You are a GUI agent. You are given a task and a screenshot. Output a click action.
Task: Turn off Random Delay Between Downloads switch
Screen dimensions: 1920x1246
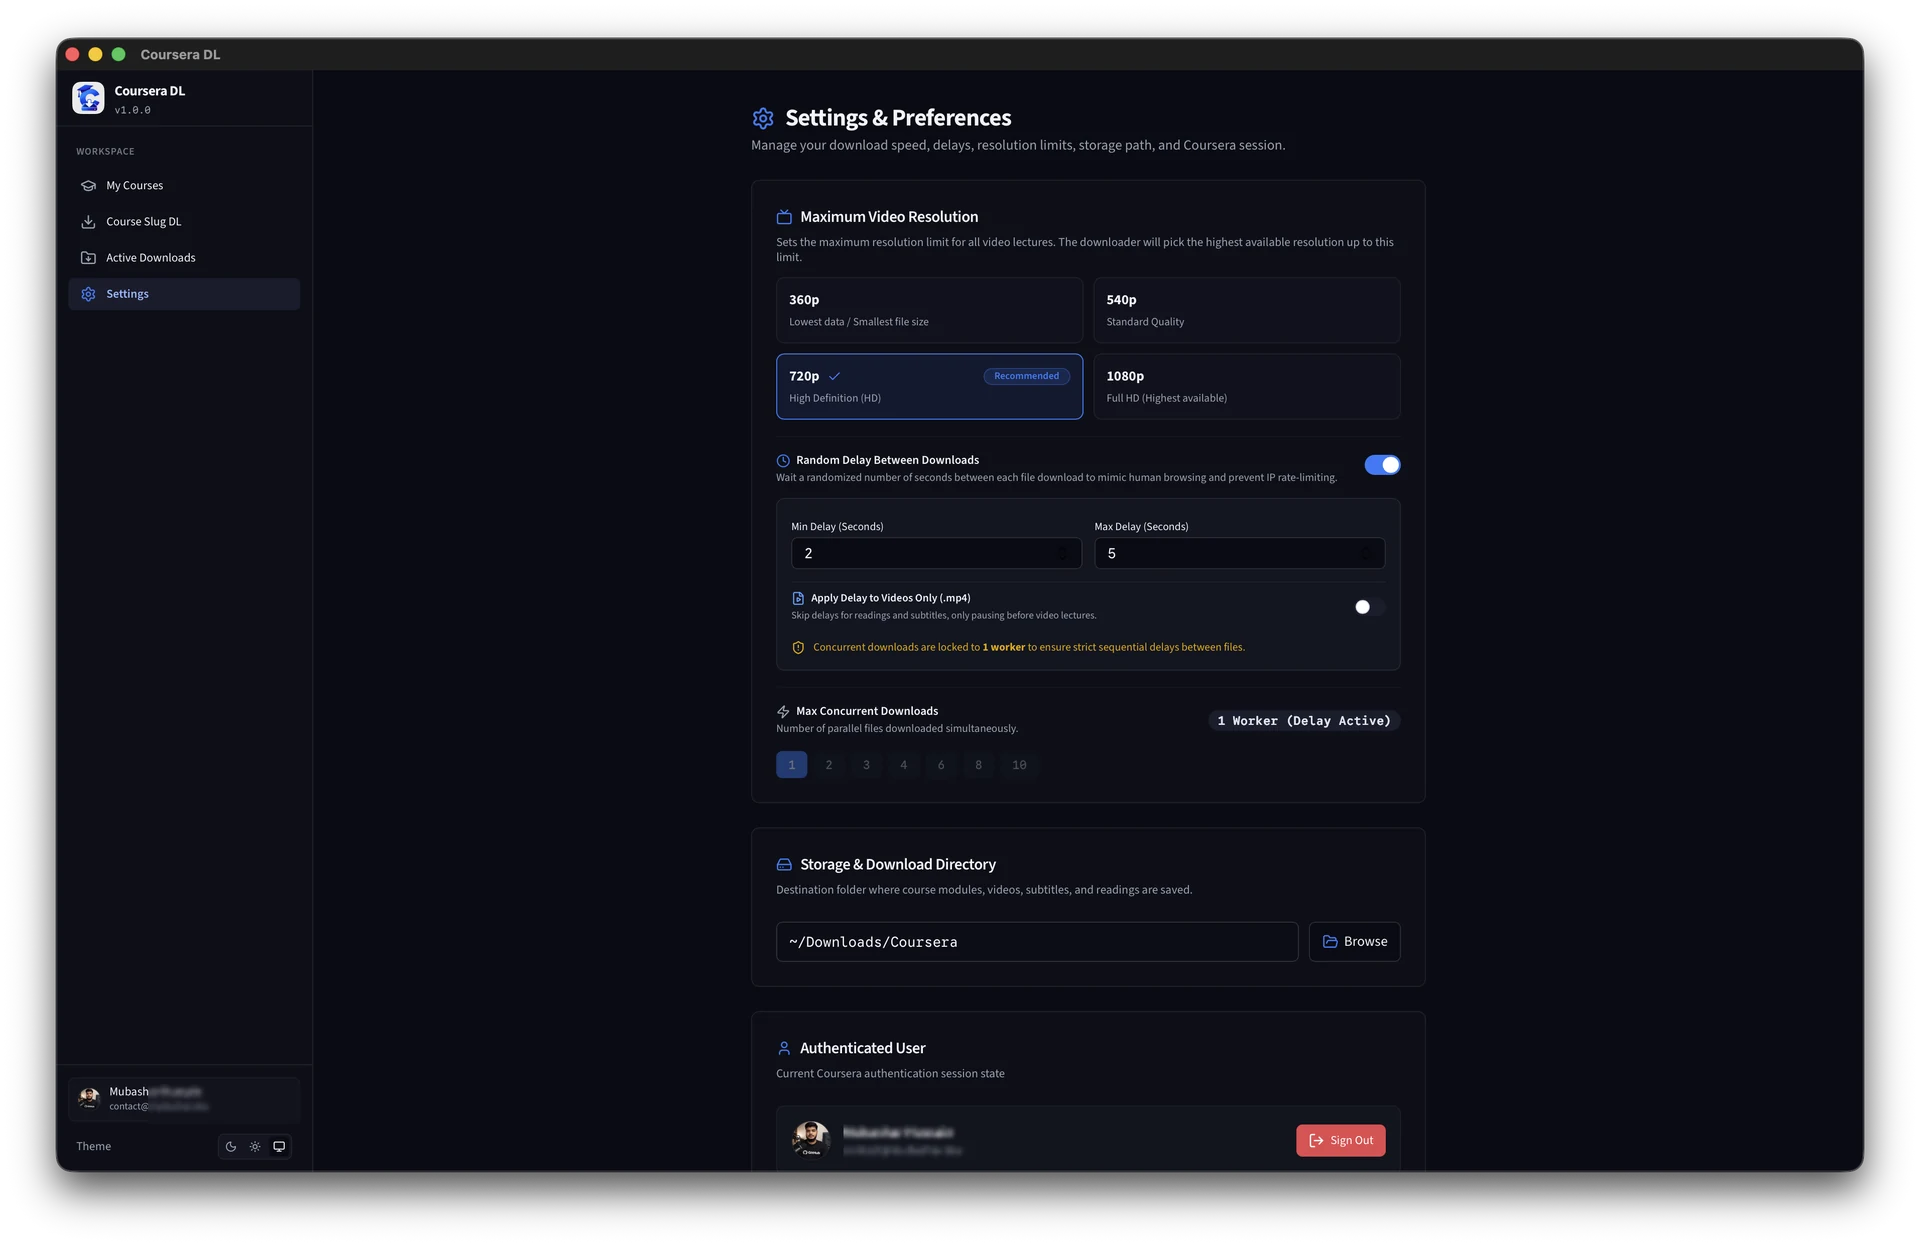click(1382, 465)
